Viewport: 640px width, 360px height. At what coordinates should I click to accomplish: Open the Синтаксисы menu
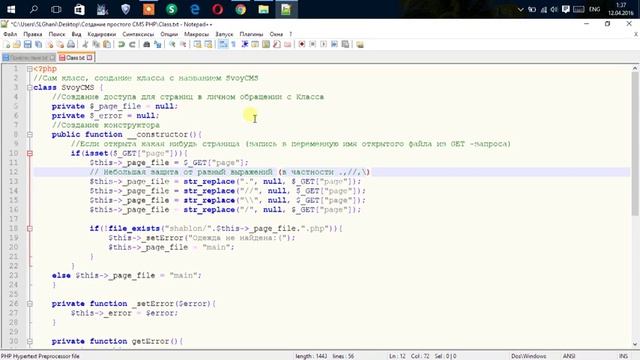(138, 34)
